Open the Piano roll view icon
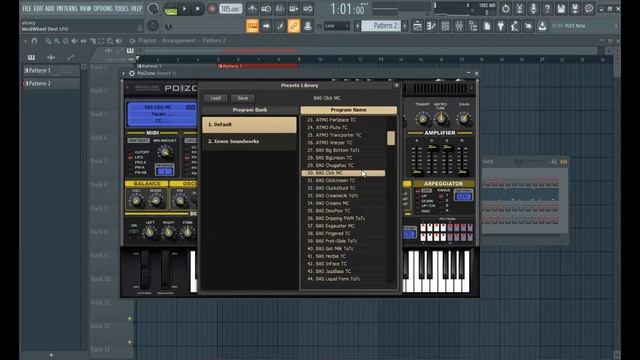This screenshot has height=360, width=640. [x=431, y=26]
